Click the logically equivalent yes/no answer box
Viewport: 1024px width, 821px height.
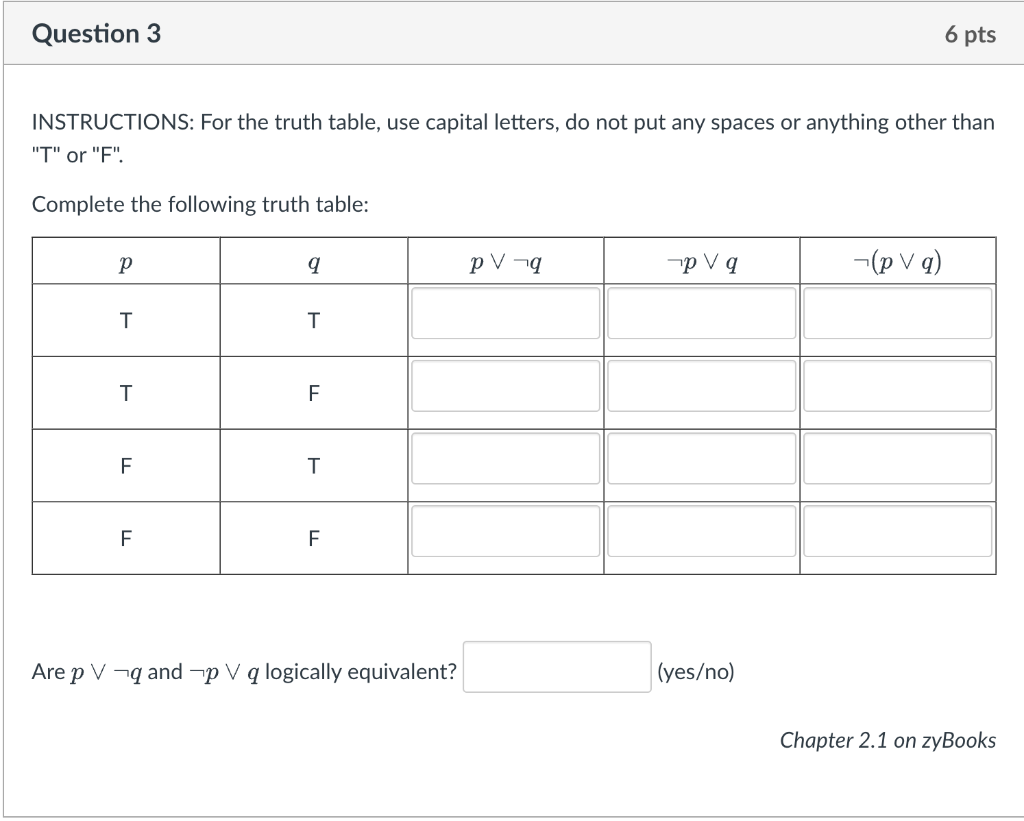[x=557, y=667]
